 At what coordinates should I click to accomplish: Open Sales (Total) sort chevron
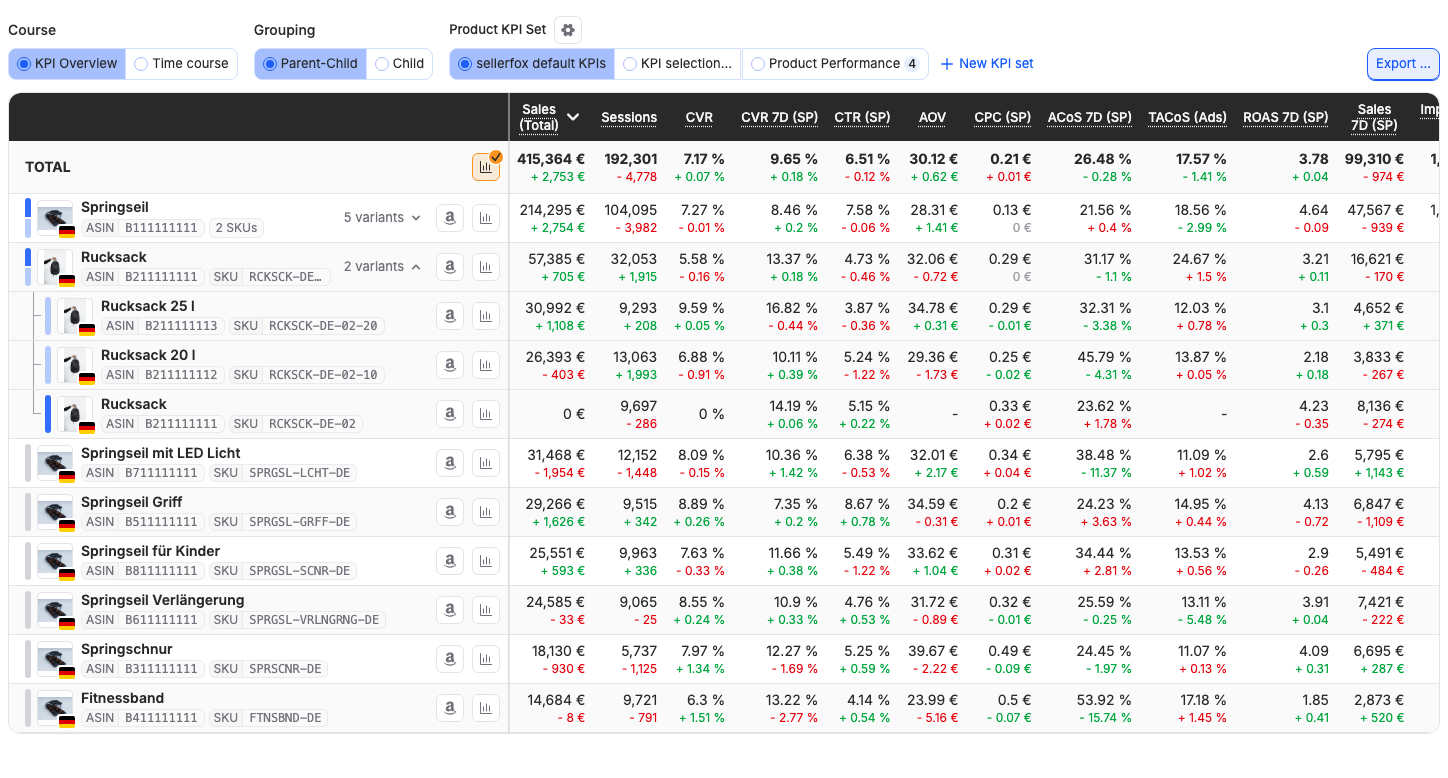click(573, 117)
